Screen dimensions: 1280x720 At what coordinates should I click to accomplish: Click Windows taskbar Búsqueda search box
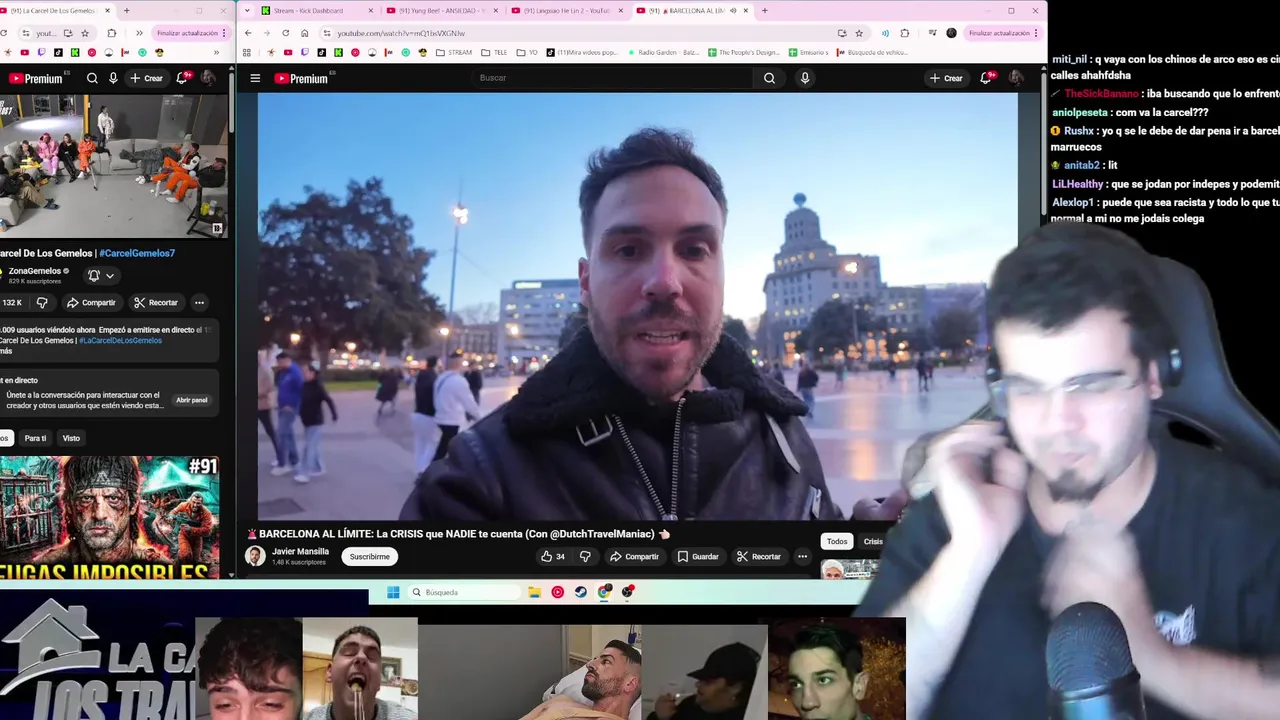[464, 592]
